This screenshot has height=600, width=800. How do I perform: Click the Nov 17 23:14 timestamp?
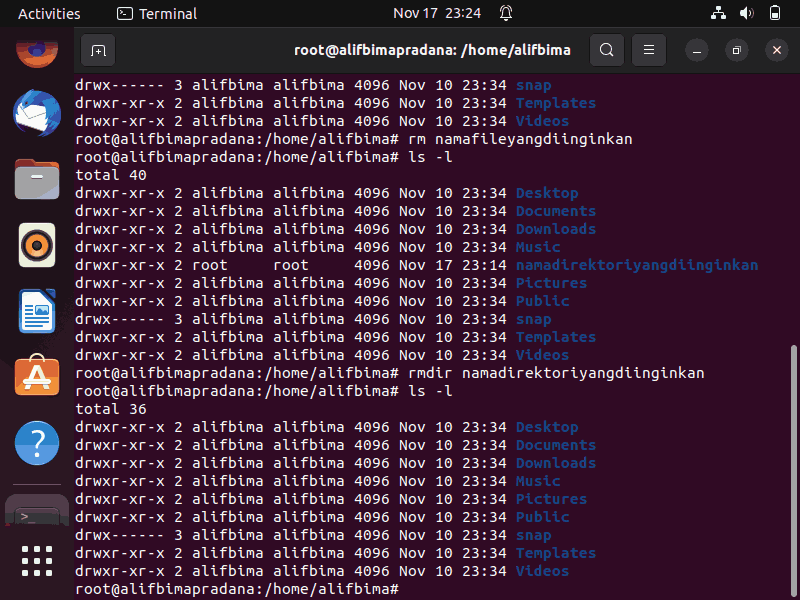pos(453,265)
